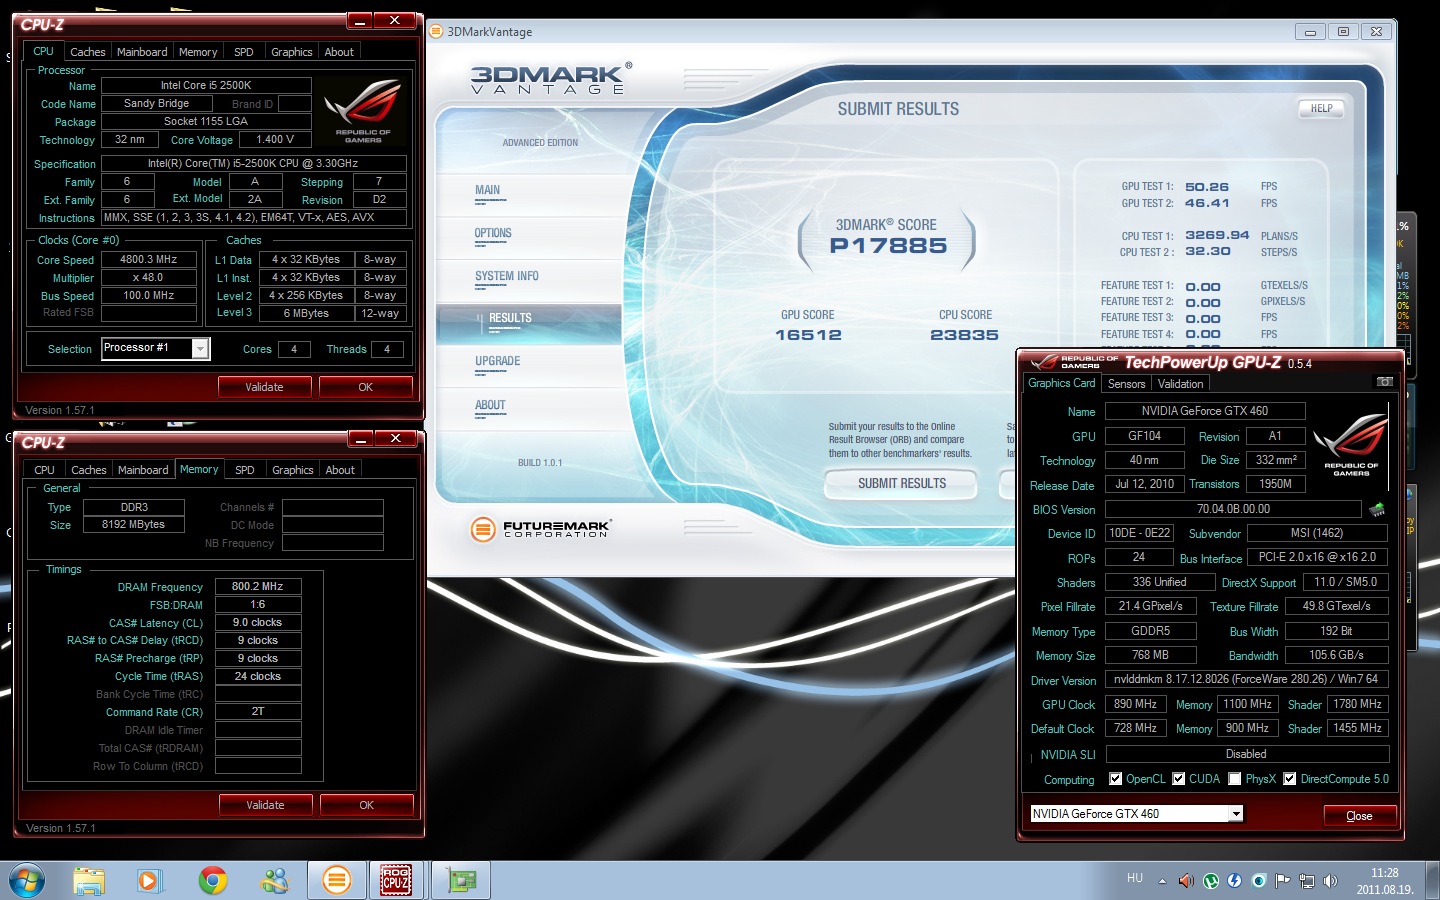Switch to GPU-Z taskbar button
The image size is (1440, 900).
click(461, 881)
